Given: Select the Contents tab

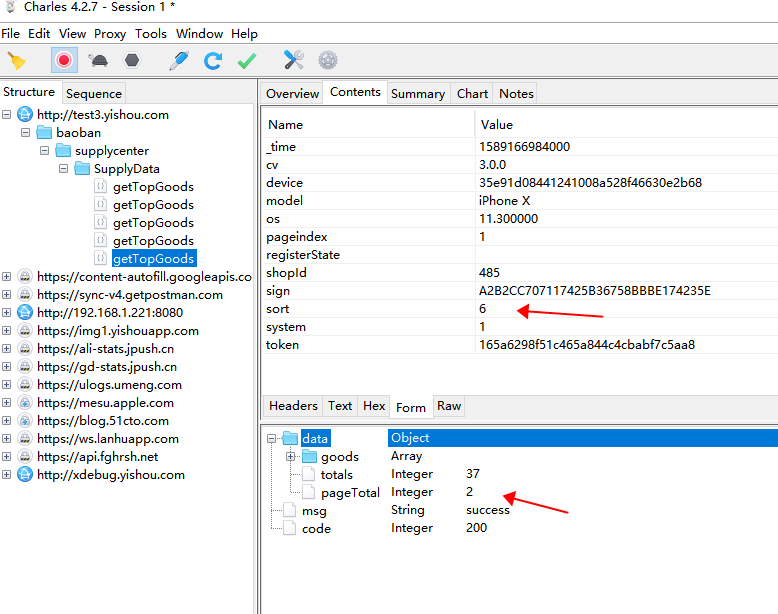Looking at the screenshot, I should pos(355,92).
